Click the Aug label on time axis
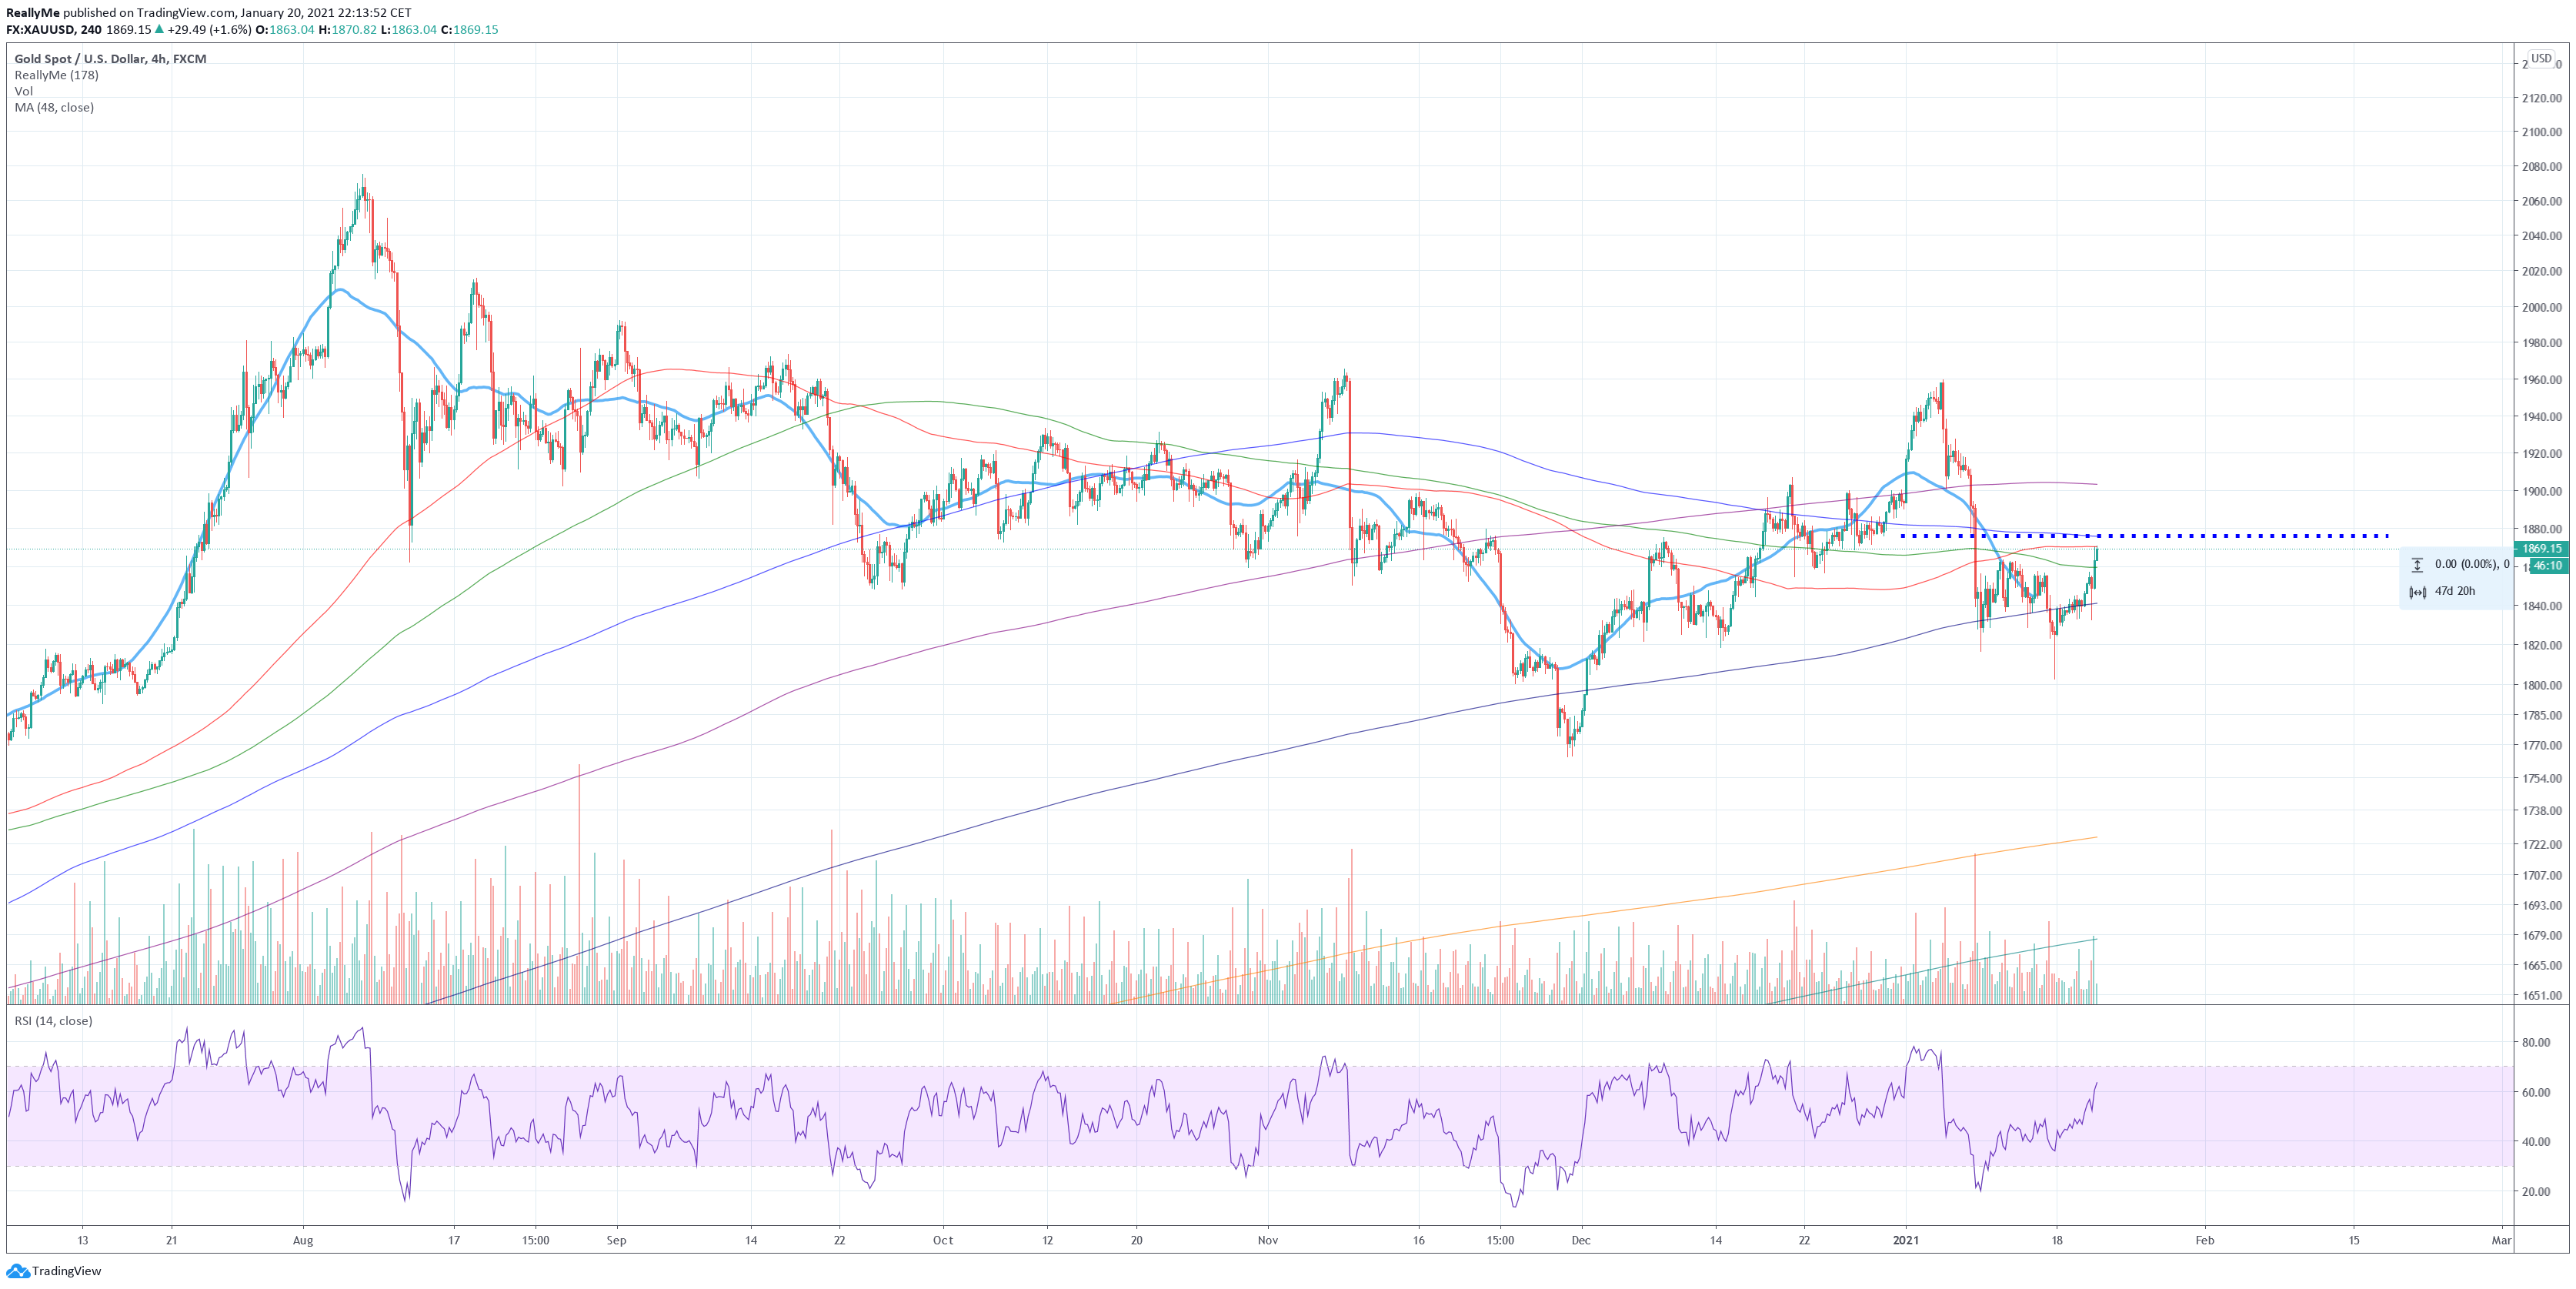 (x=303, y=1240)
